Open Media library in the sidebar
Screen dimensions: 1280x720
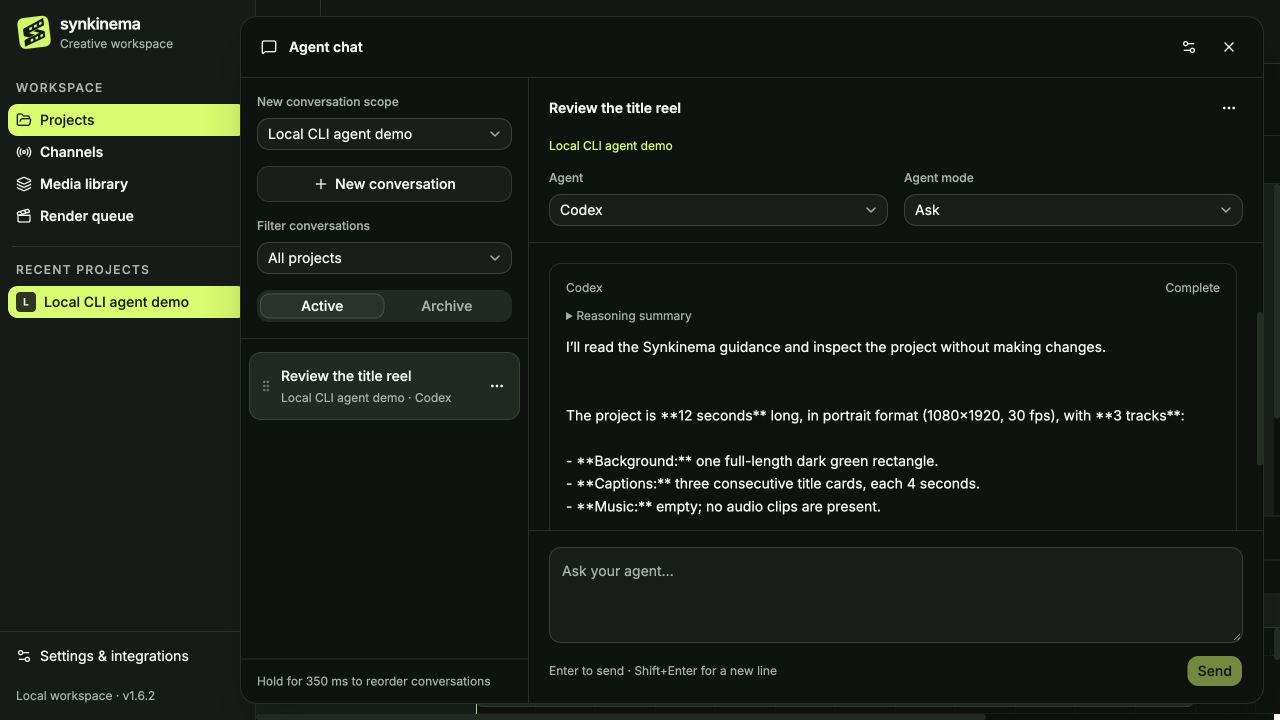click(124, 184)
